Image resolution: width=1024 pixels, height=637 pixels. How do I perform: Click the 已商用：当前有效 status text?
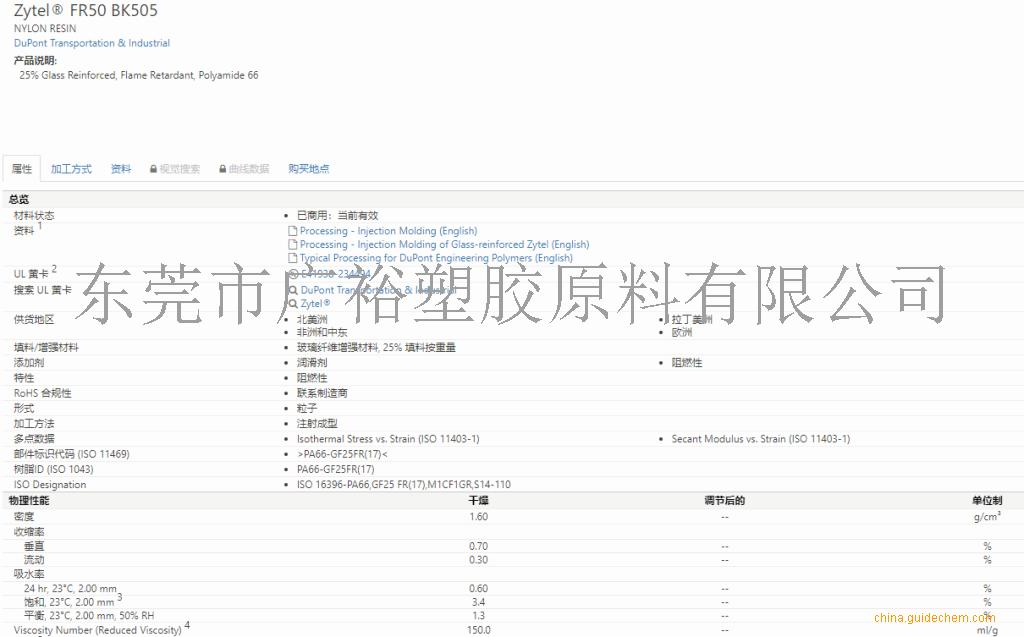[x=337, y=215]
